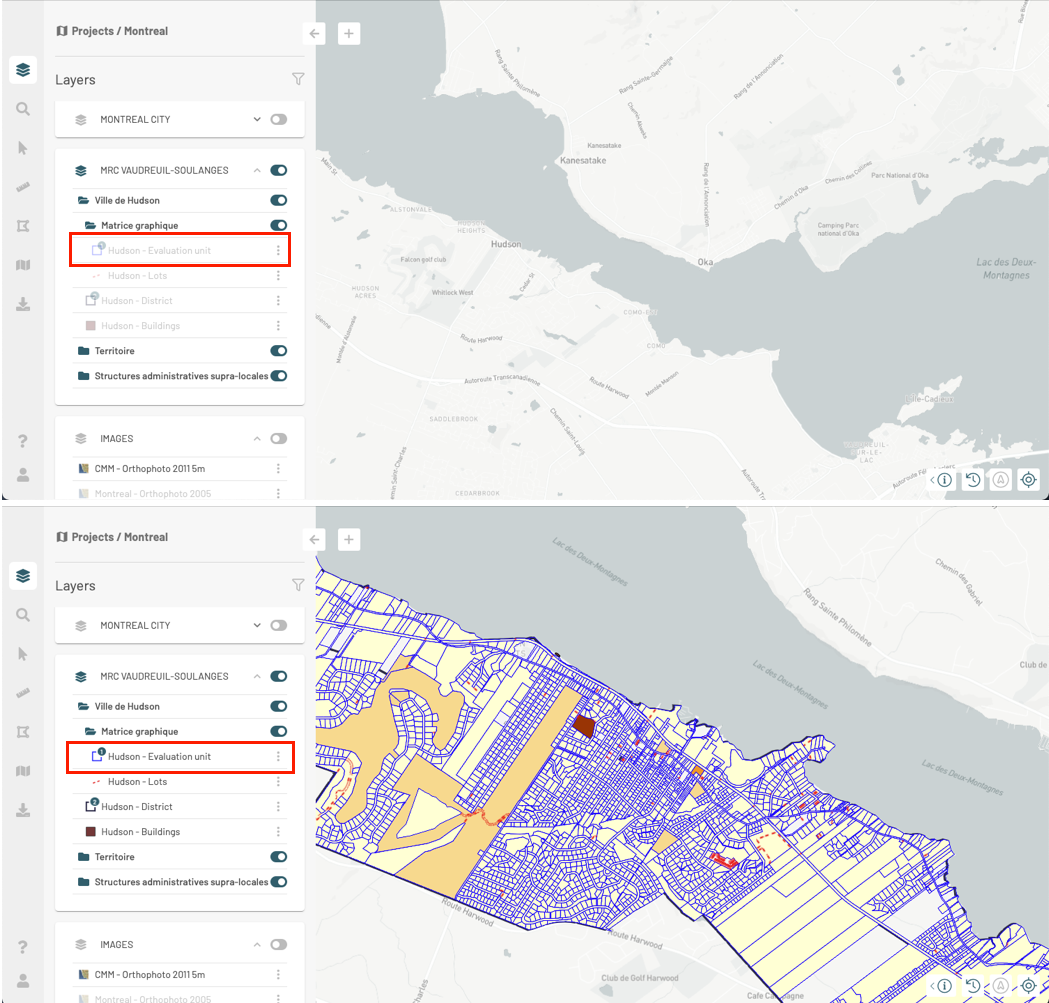
Task: Open the history clock icon on the upper grey map
Action: (972, 480)
